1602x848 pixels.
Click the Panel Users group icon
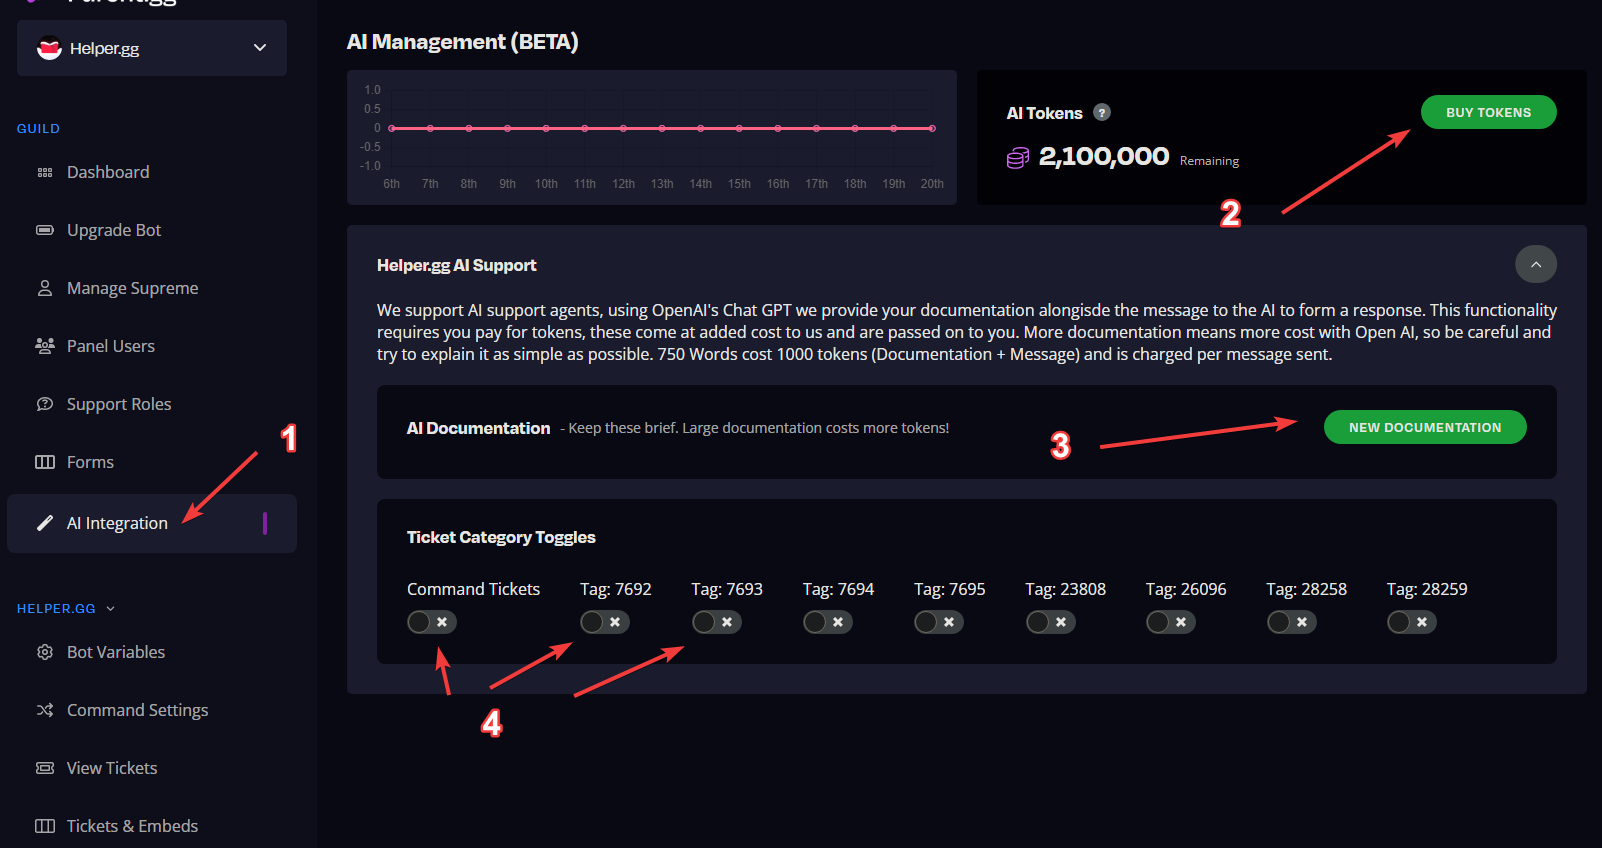(45, 346)
